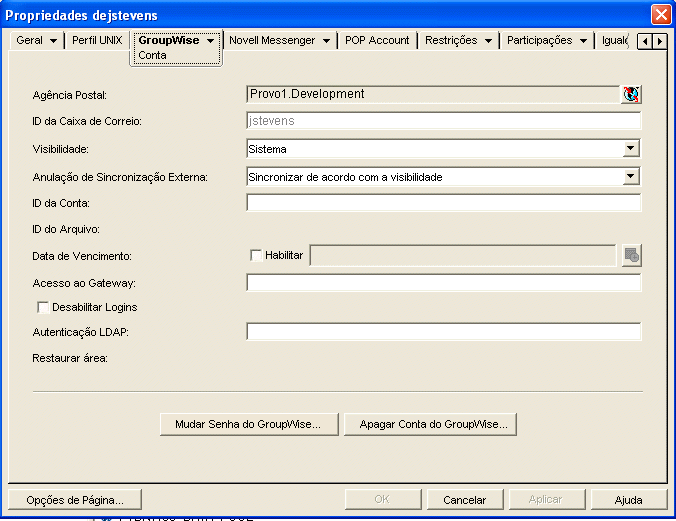Click the Cancelar button

click(x=464, y=499)
